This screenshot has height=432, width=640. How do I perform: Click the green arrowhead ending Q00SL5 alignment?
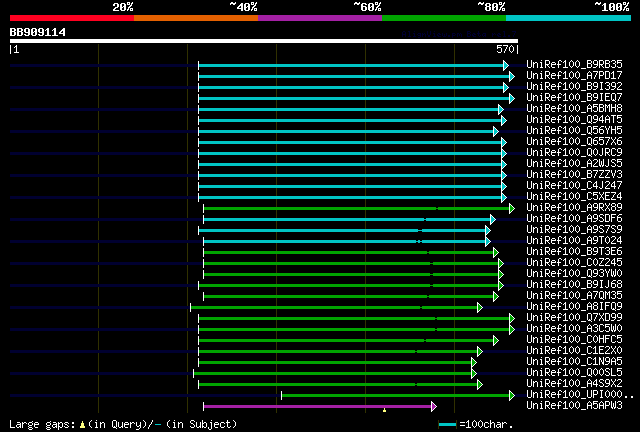[x=474, y=374]
